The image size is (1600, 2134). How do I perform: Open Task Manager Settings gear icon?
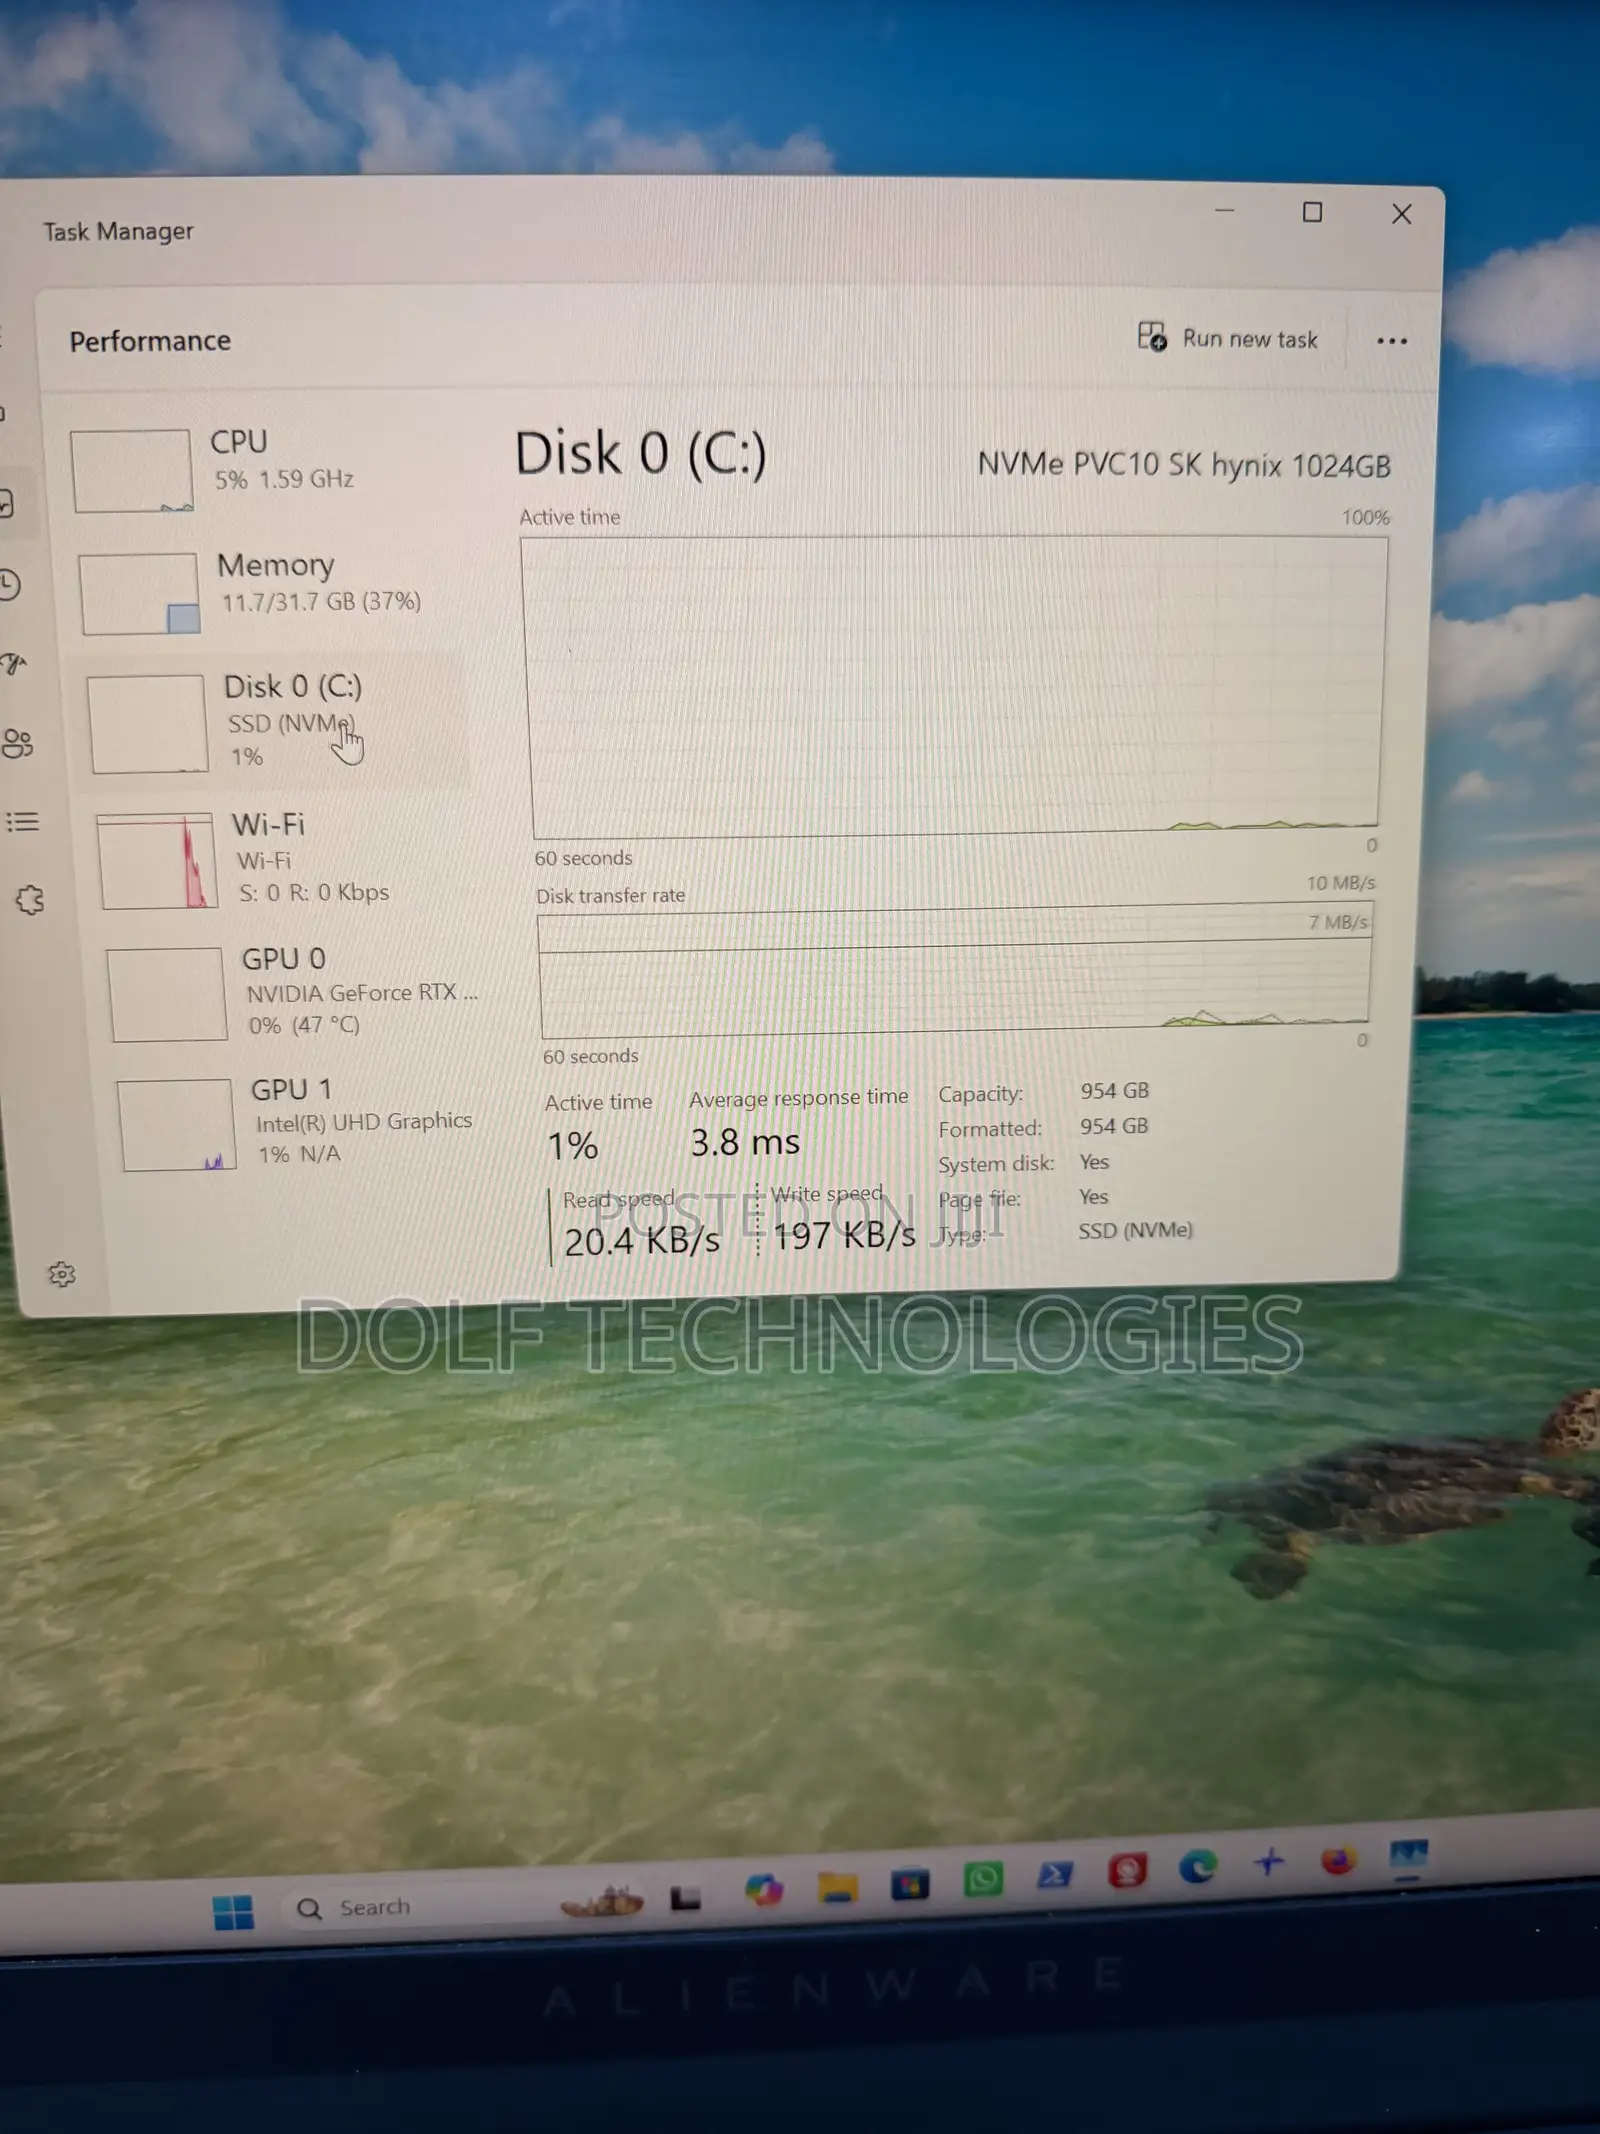click(x=62, y=1274)
